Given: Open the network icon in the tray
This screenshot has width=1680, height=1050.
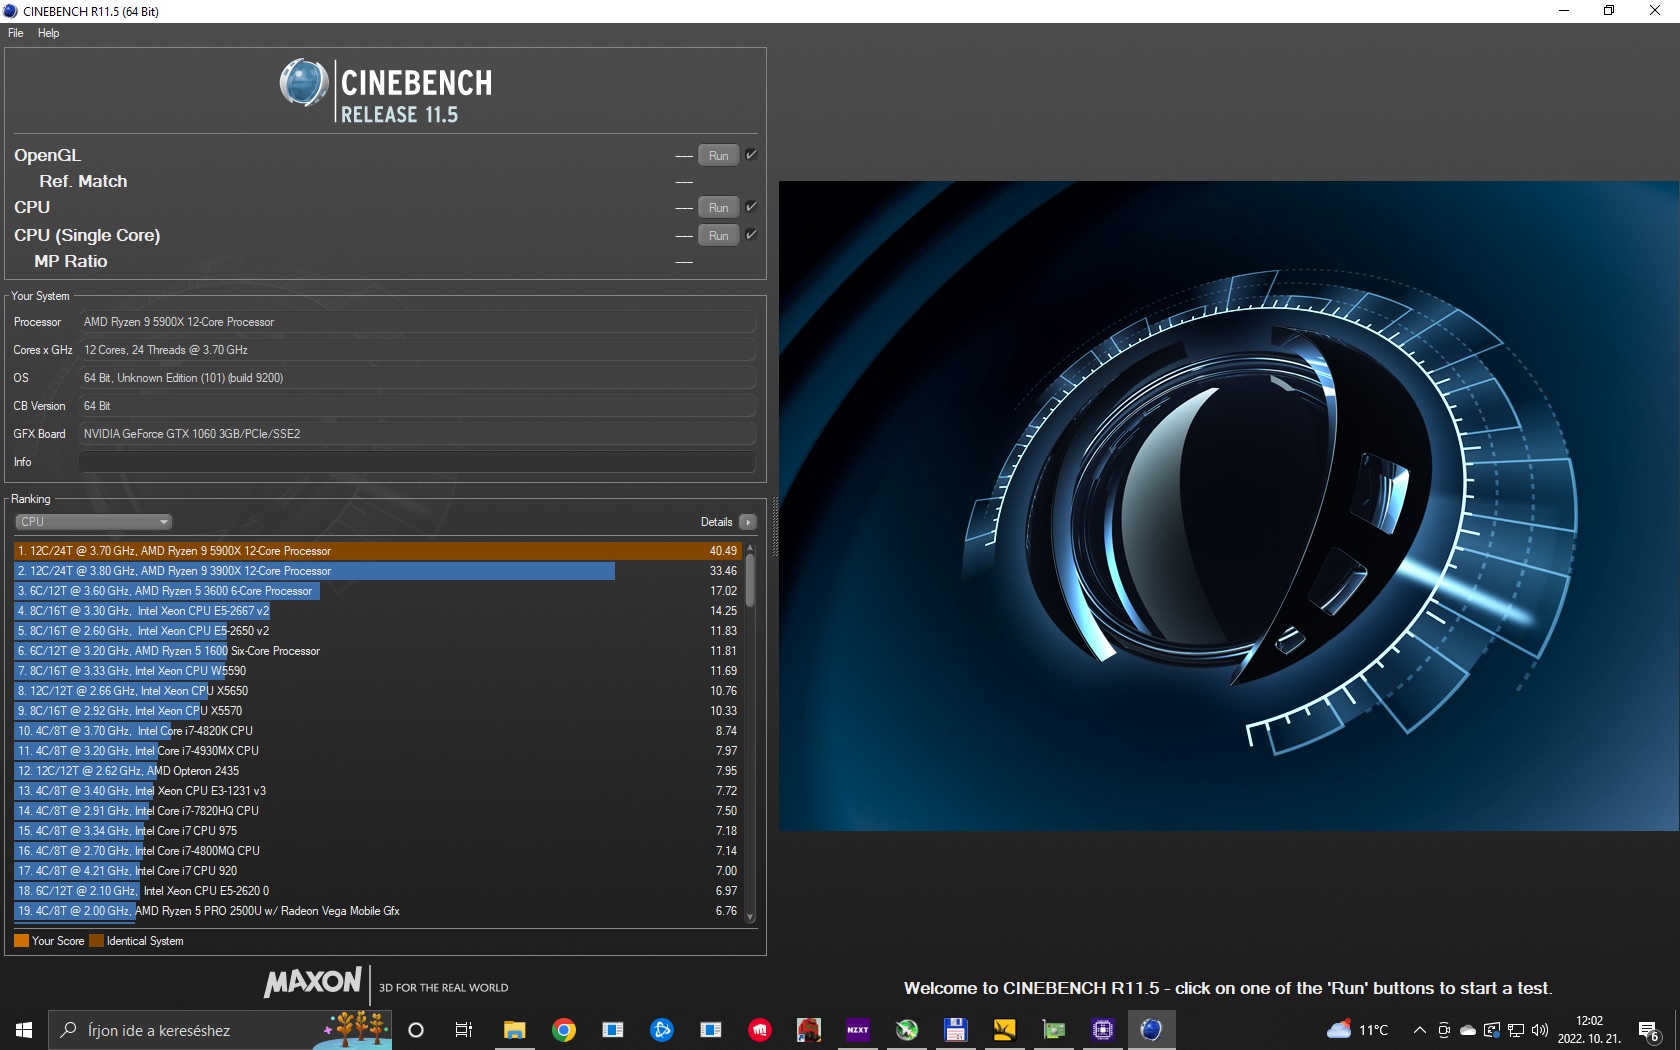Looking at the screenshot, I should click(x=1516, y=1030).
